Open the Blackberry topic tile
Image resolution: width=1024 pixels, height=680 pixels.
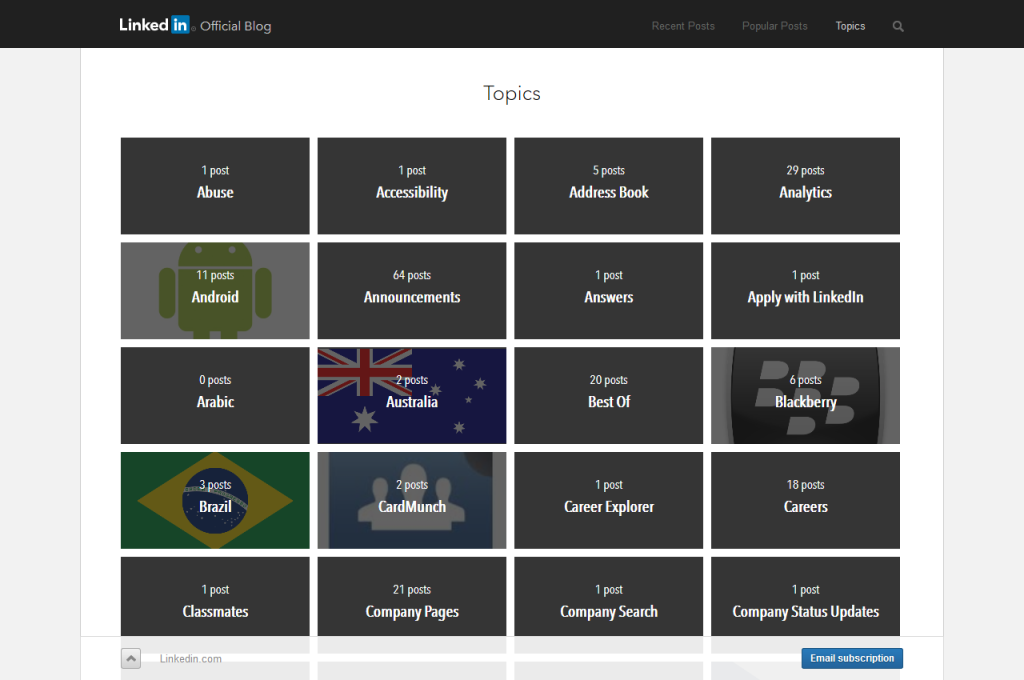(x=805, y=395)
